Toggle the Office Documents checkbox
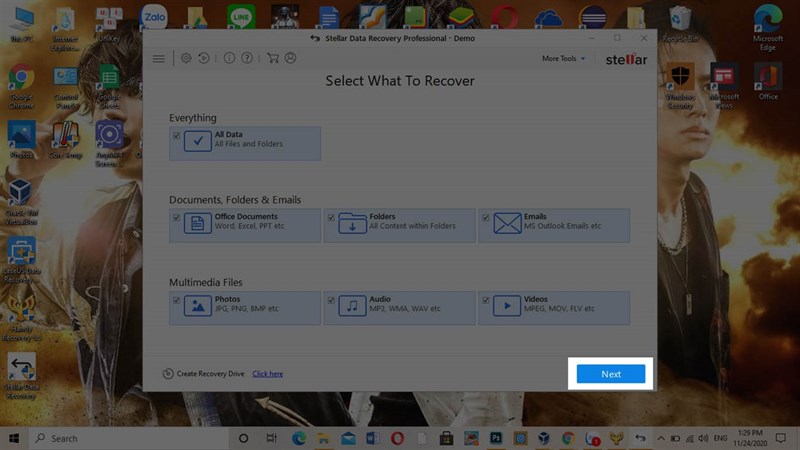The image size is (800, 450). tap(177, 218)
